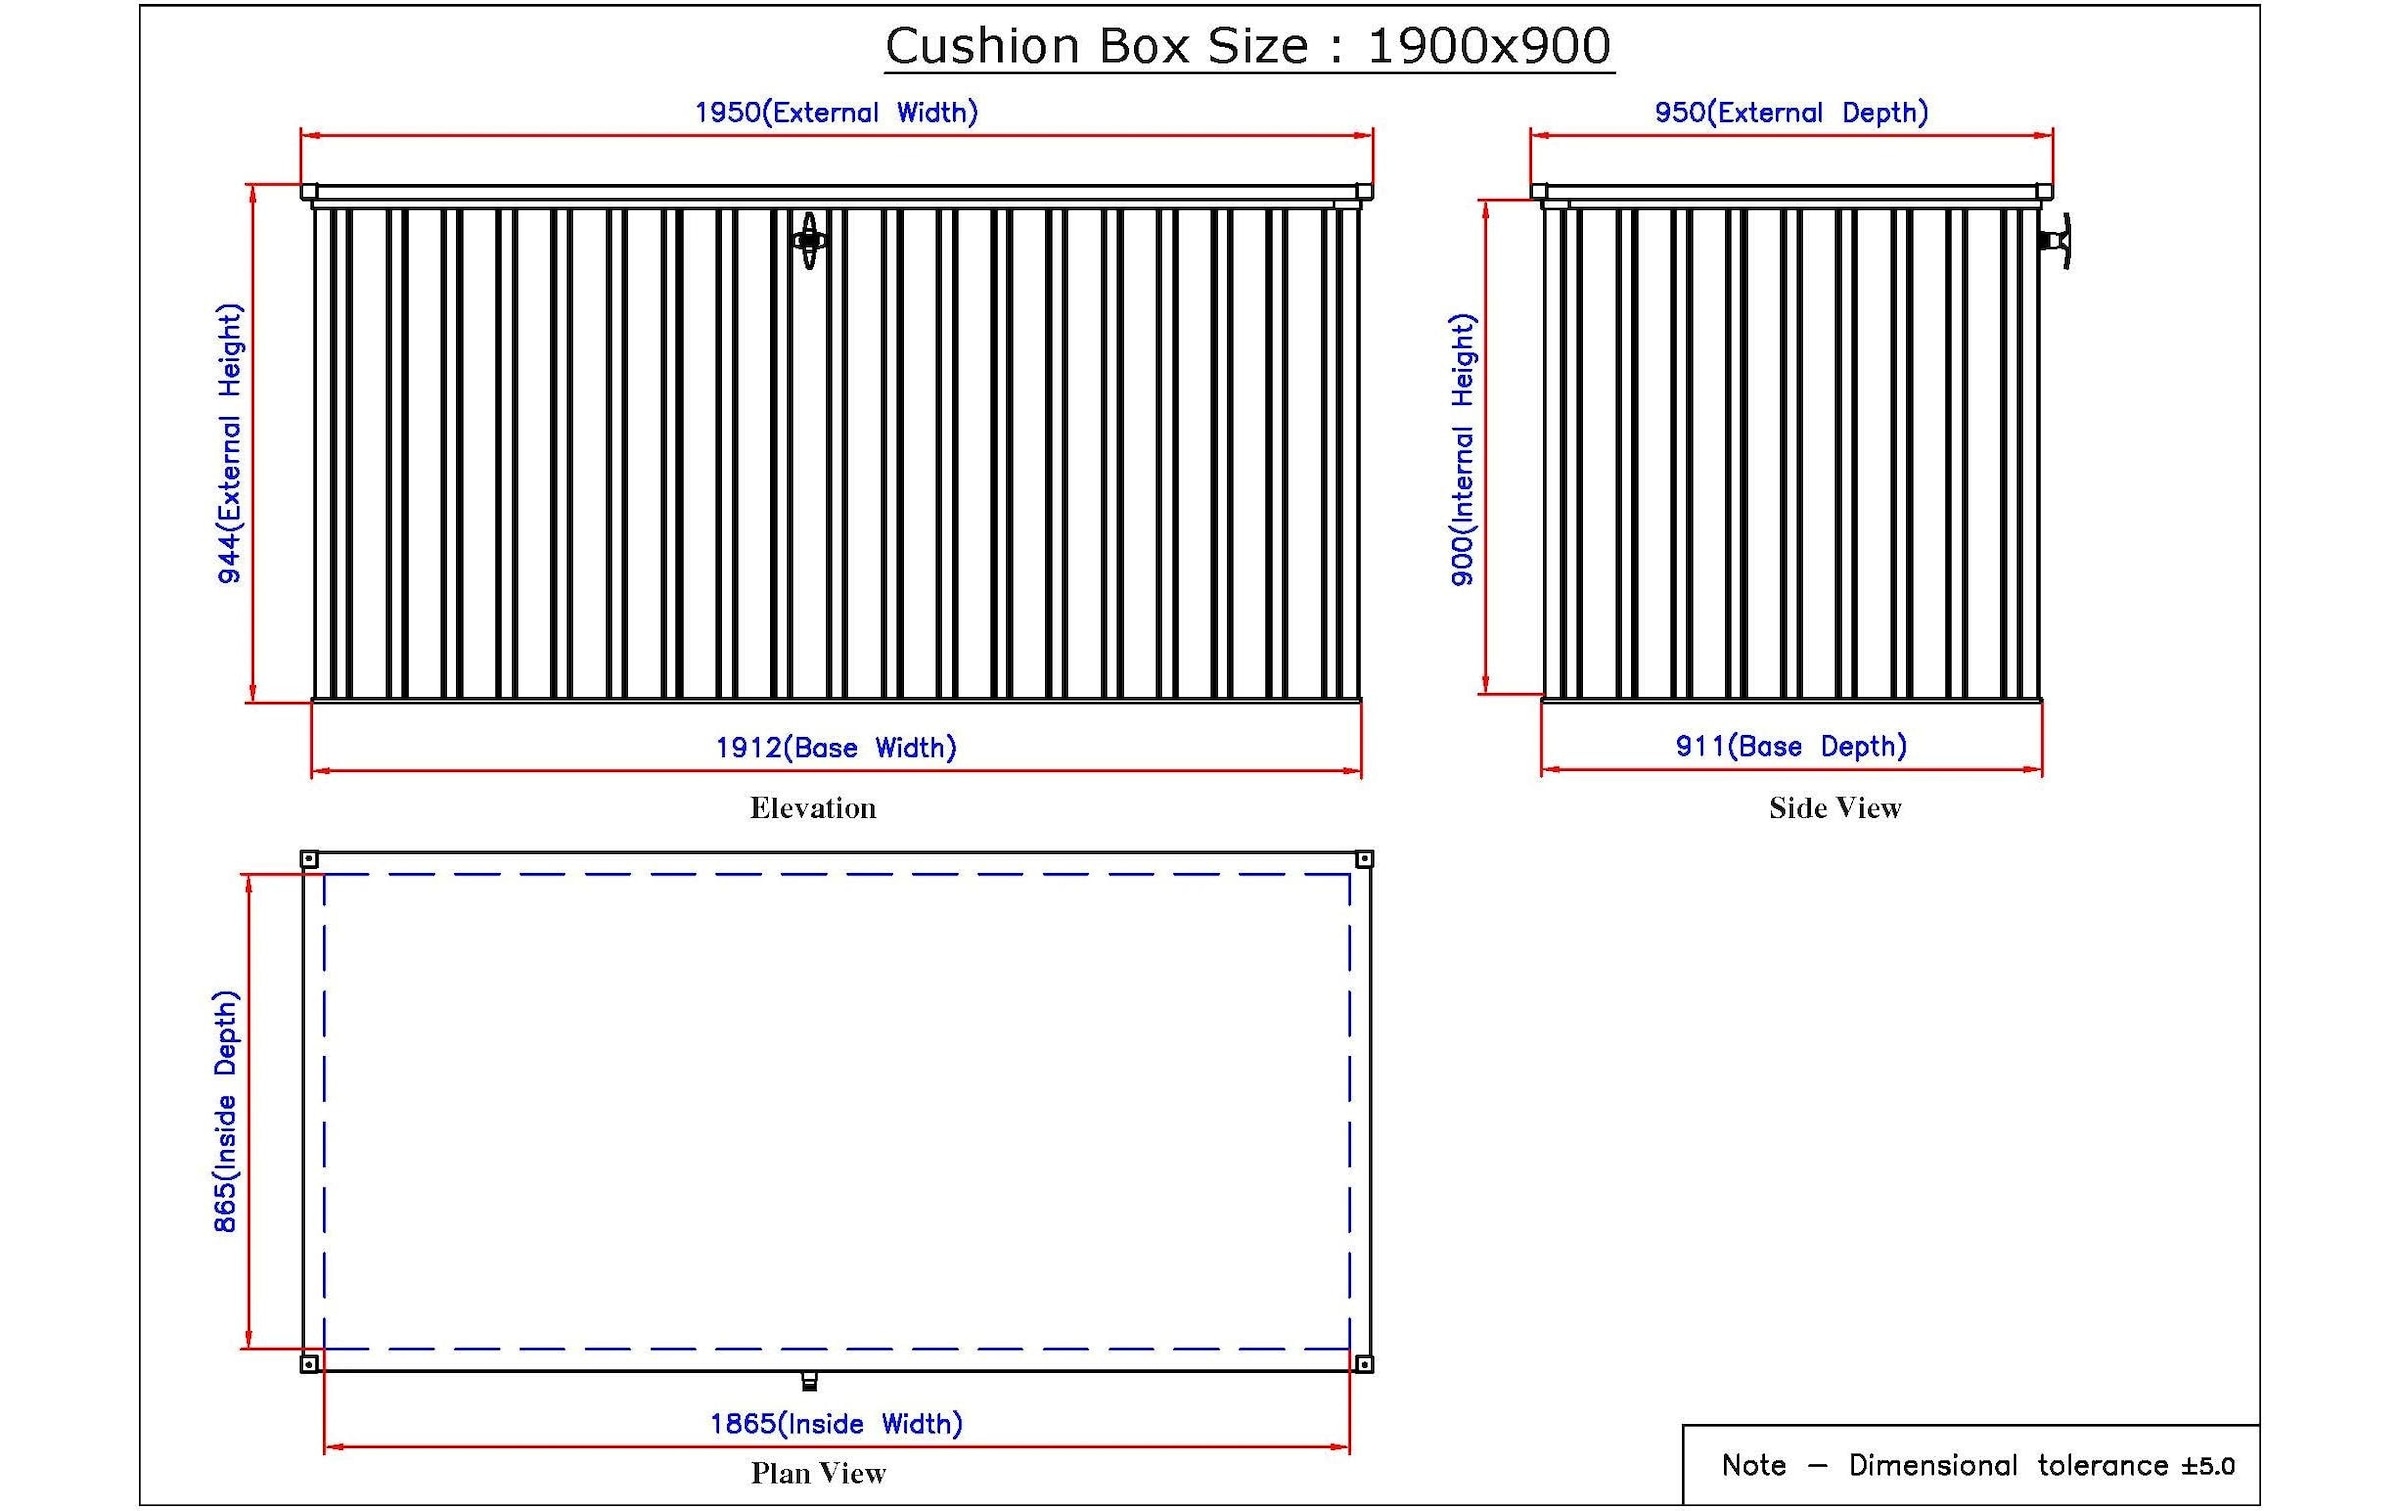Select the 1950 (External Width) dimension label
The image size is (2400, 1511).
(836, 112)
